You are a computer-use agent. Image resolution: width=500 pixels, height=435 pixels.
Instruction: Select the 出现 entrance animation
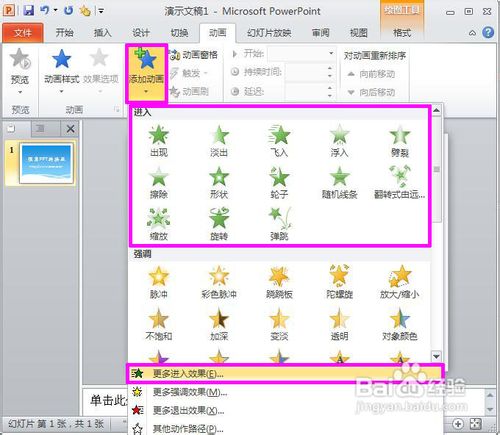coord(159,141)
